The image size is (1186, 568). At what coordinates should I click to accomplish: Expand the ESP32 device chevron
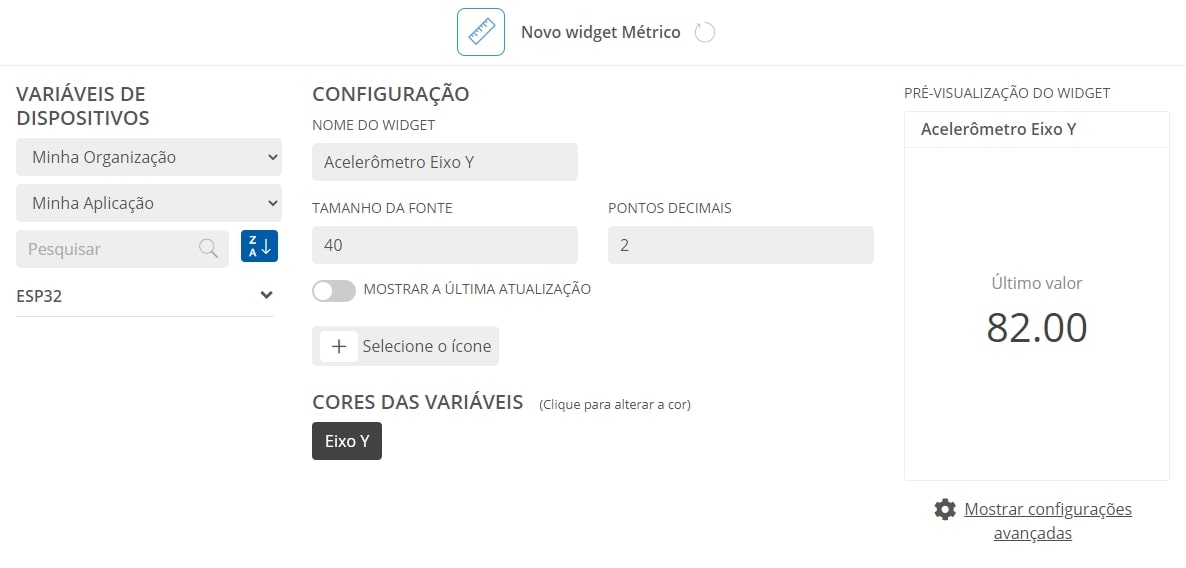pyautogui.click(x=266, y=296)
